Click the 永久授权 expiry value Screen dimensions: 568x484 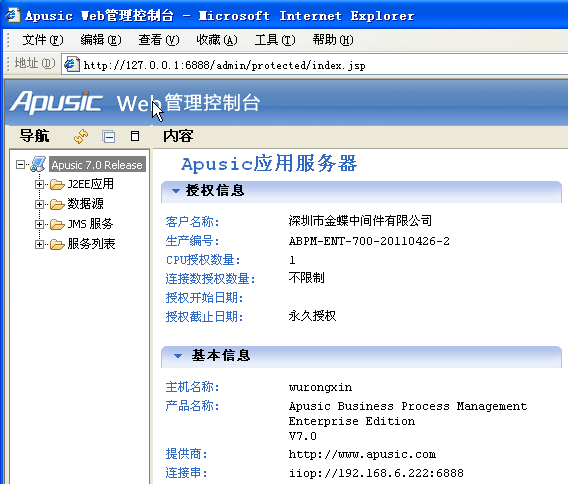(312, 316)
